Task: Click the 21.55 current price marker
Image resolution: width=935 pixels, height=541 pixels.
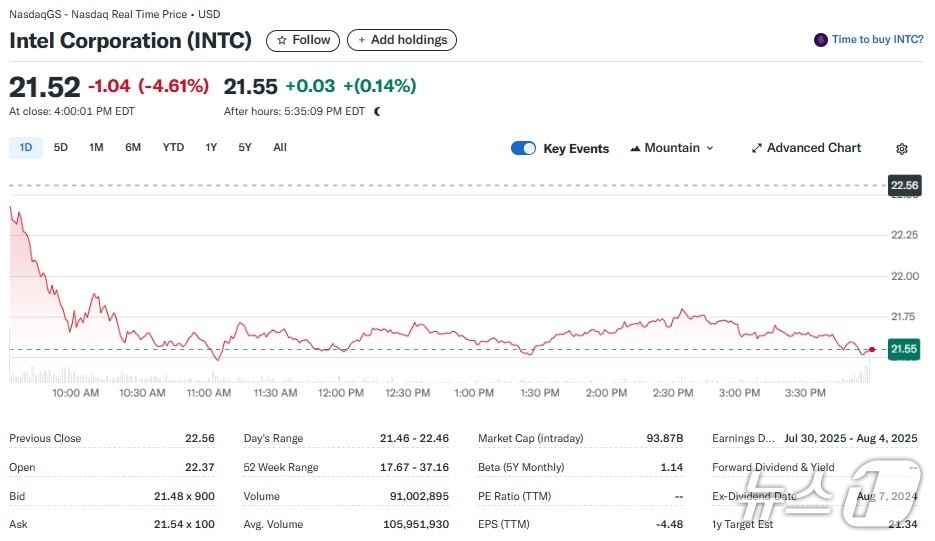Action: 904,349
